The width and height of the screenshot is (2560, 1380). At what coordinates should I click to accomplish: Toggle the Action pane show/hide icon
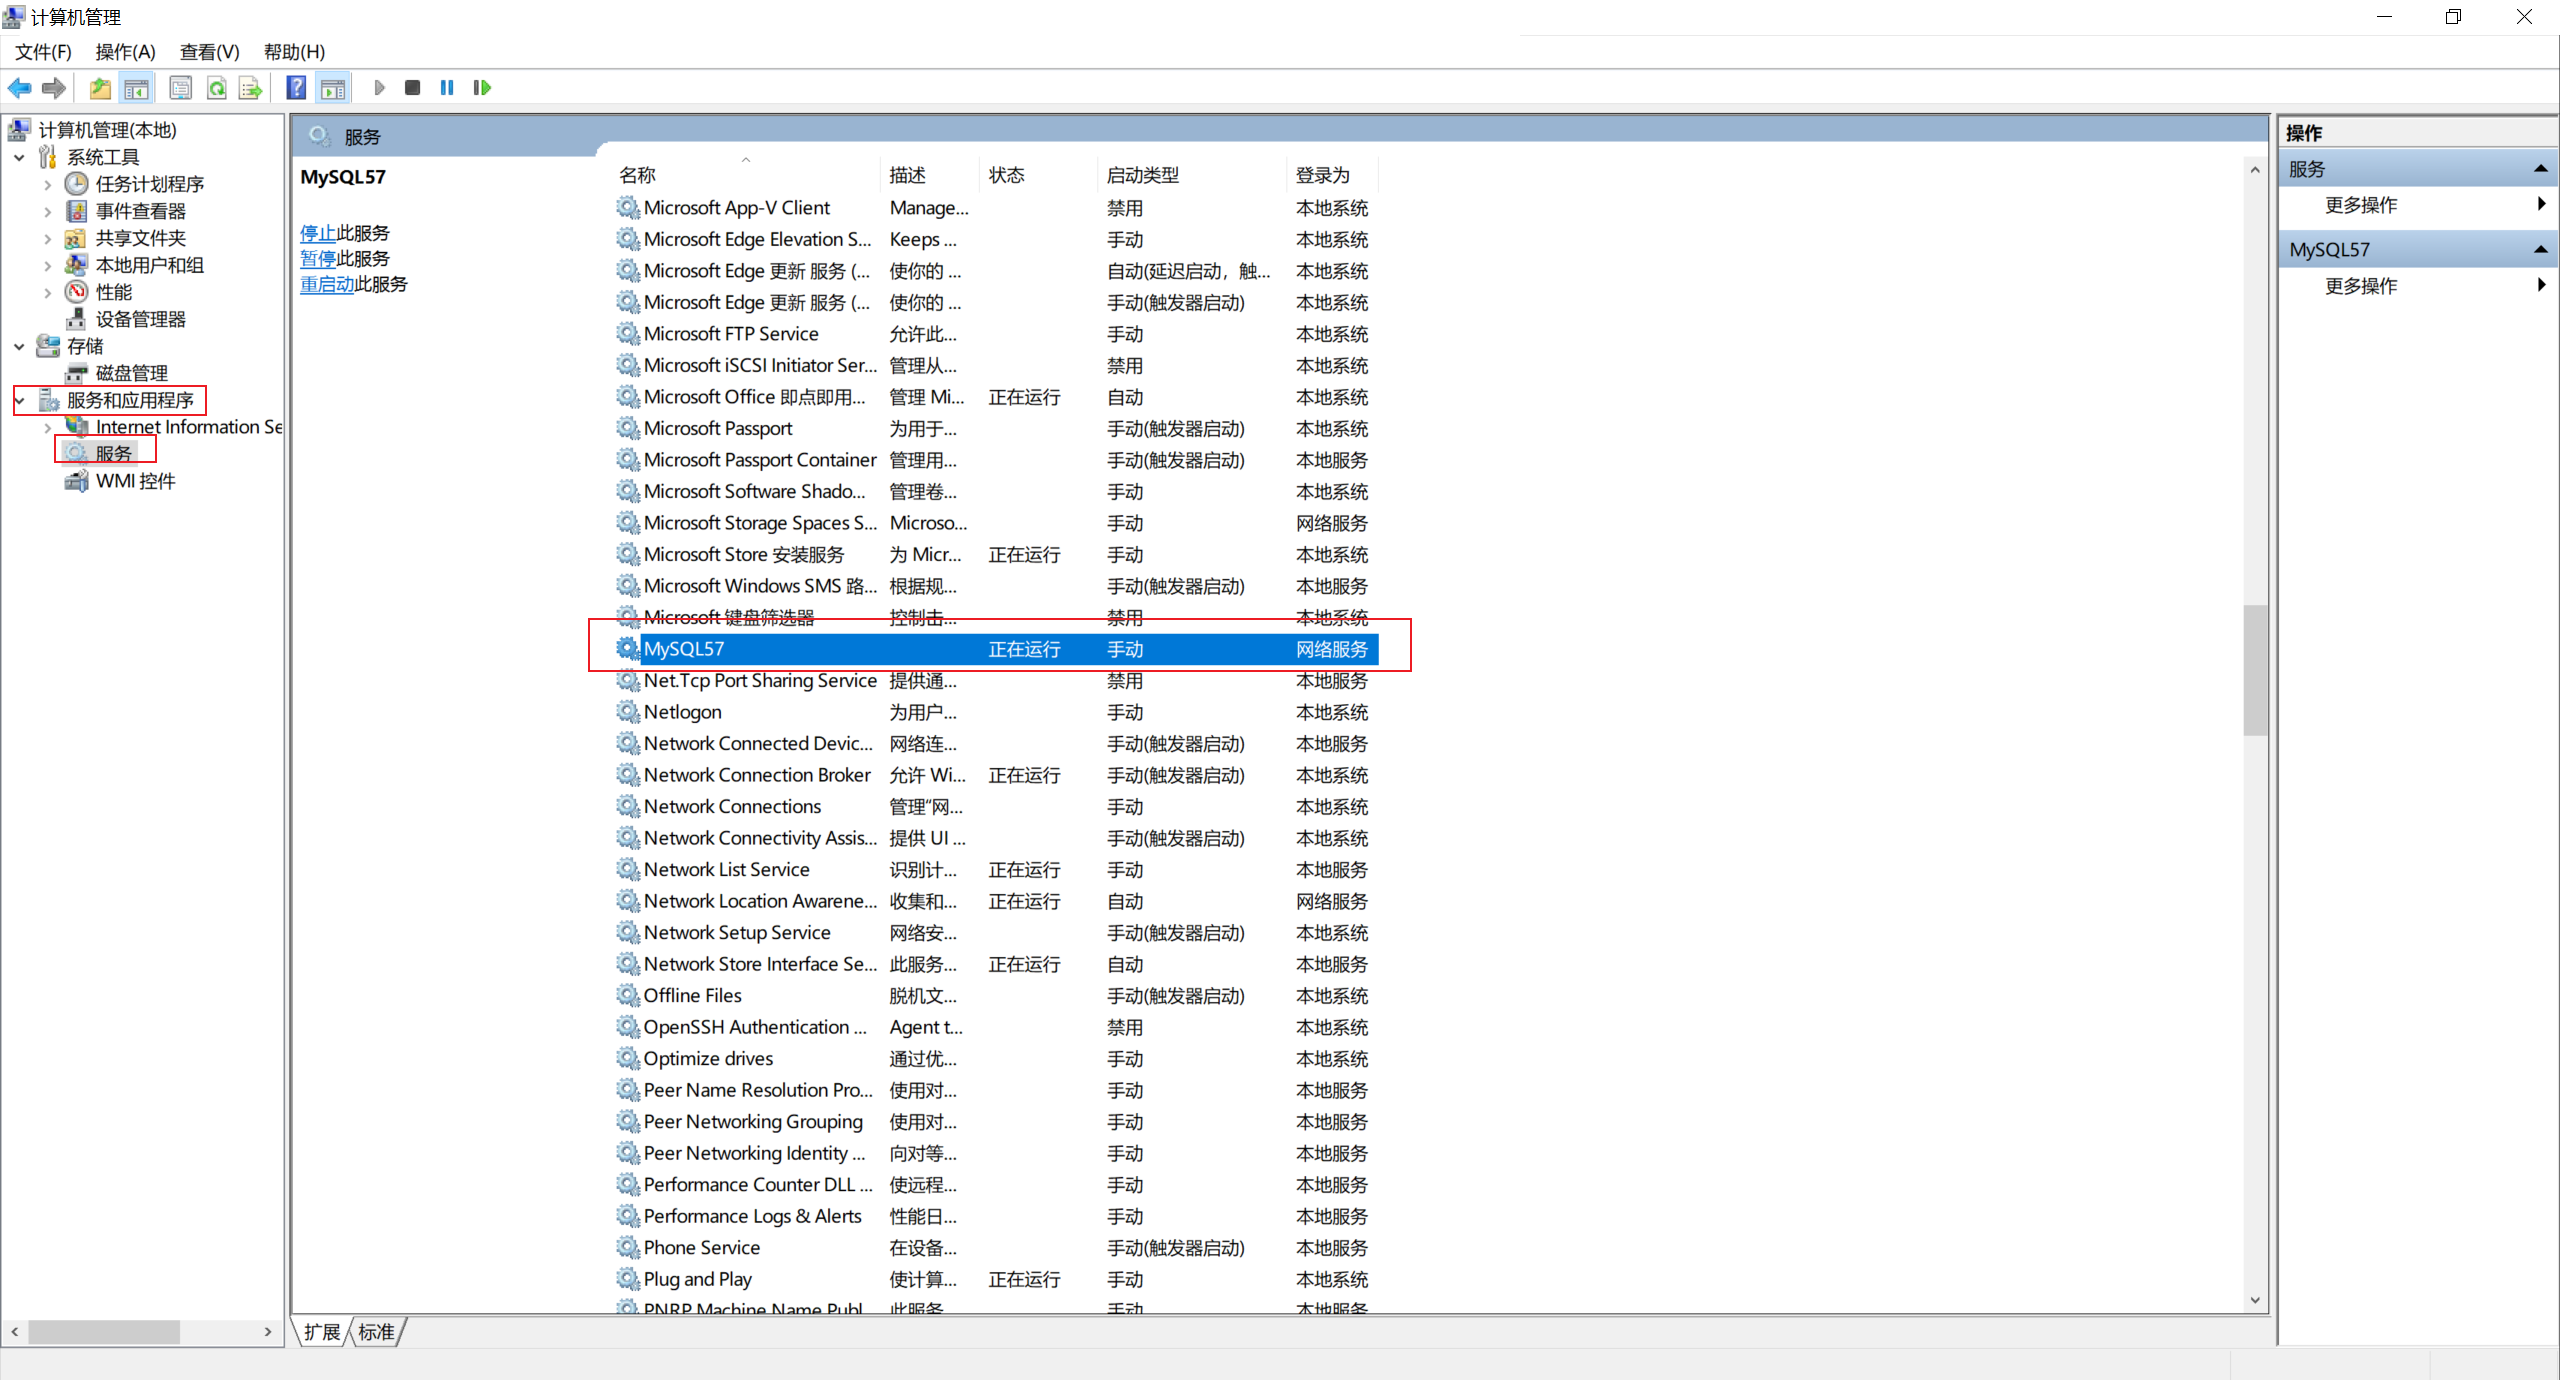[333, 88]
